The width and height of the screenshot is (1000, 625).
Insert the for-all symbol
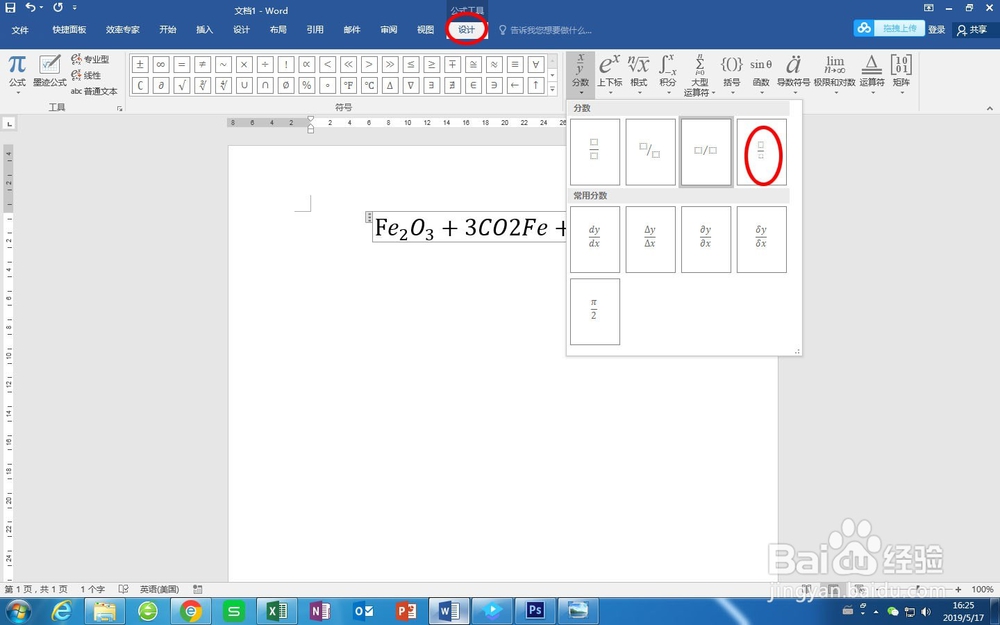point(536,64)
